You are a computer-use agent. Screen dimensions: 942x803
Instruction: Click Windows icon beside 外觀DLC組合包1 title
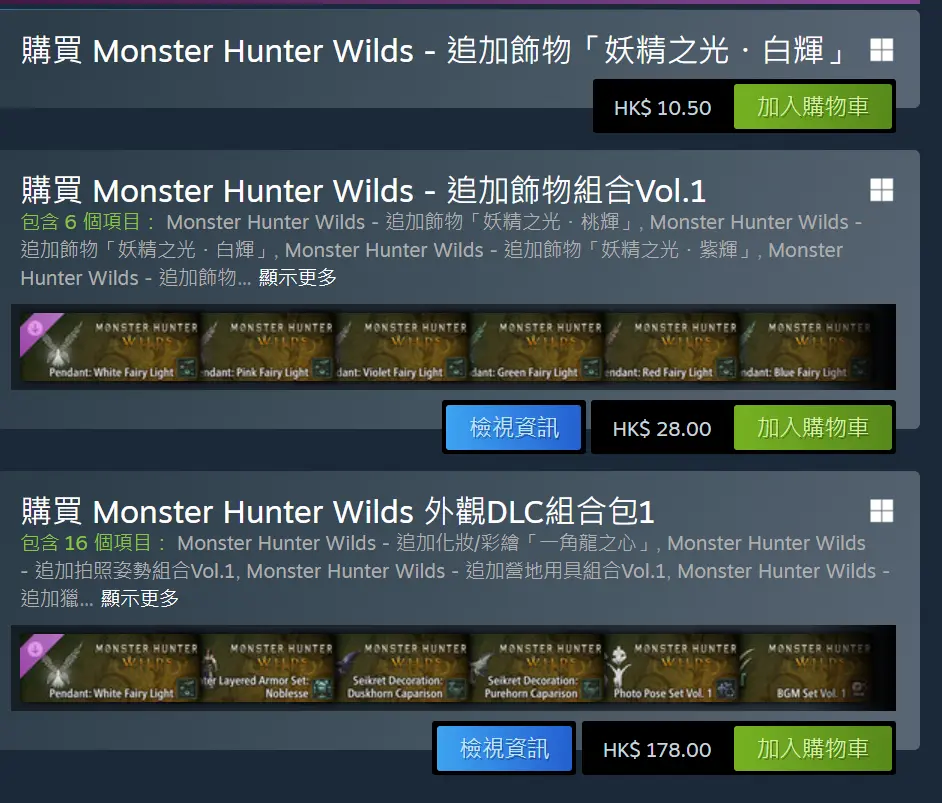point(881,511)
